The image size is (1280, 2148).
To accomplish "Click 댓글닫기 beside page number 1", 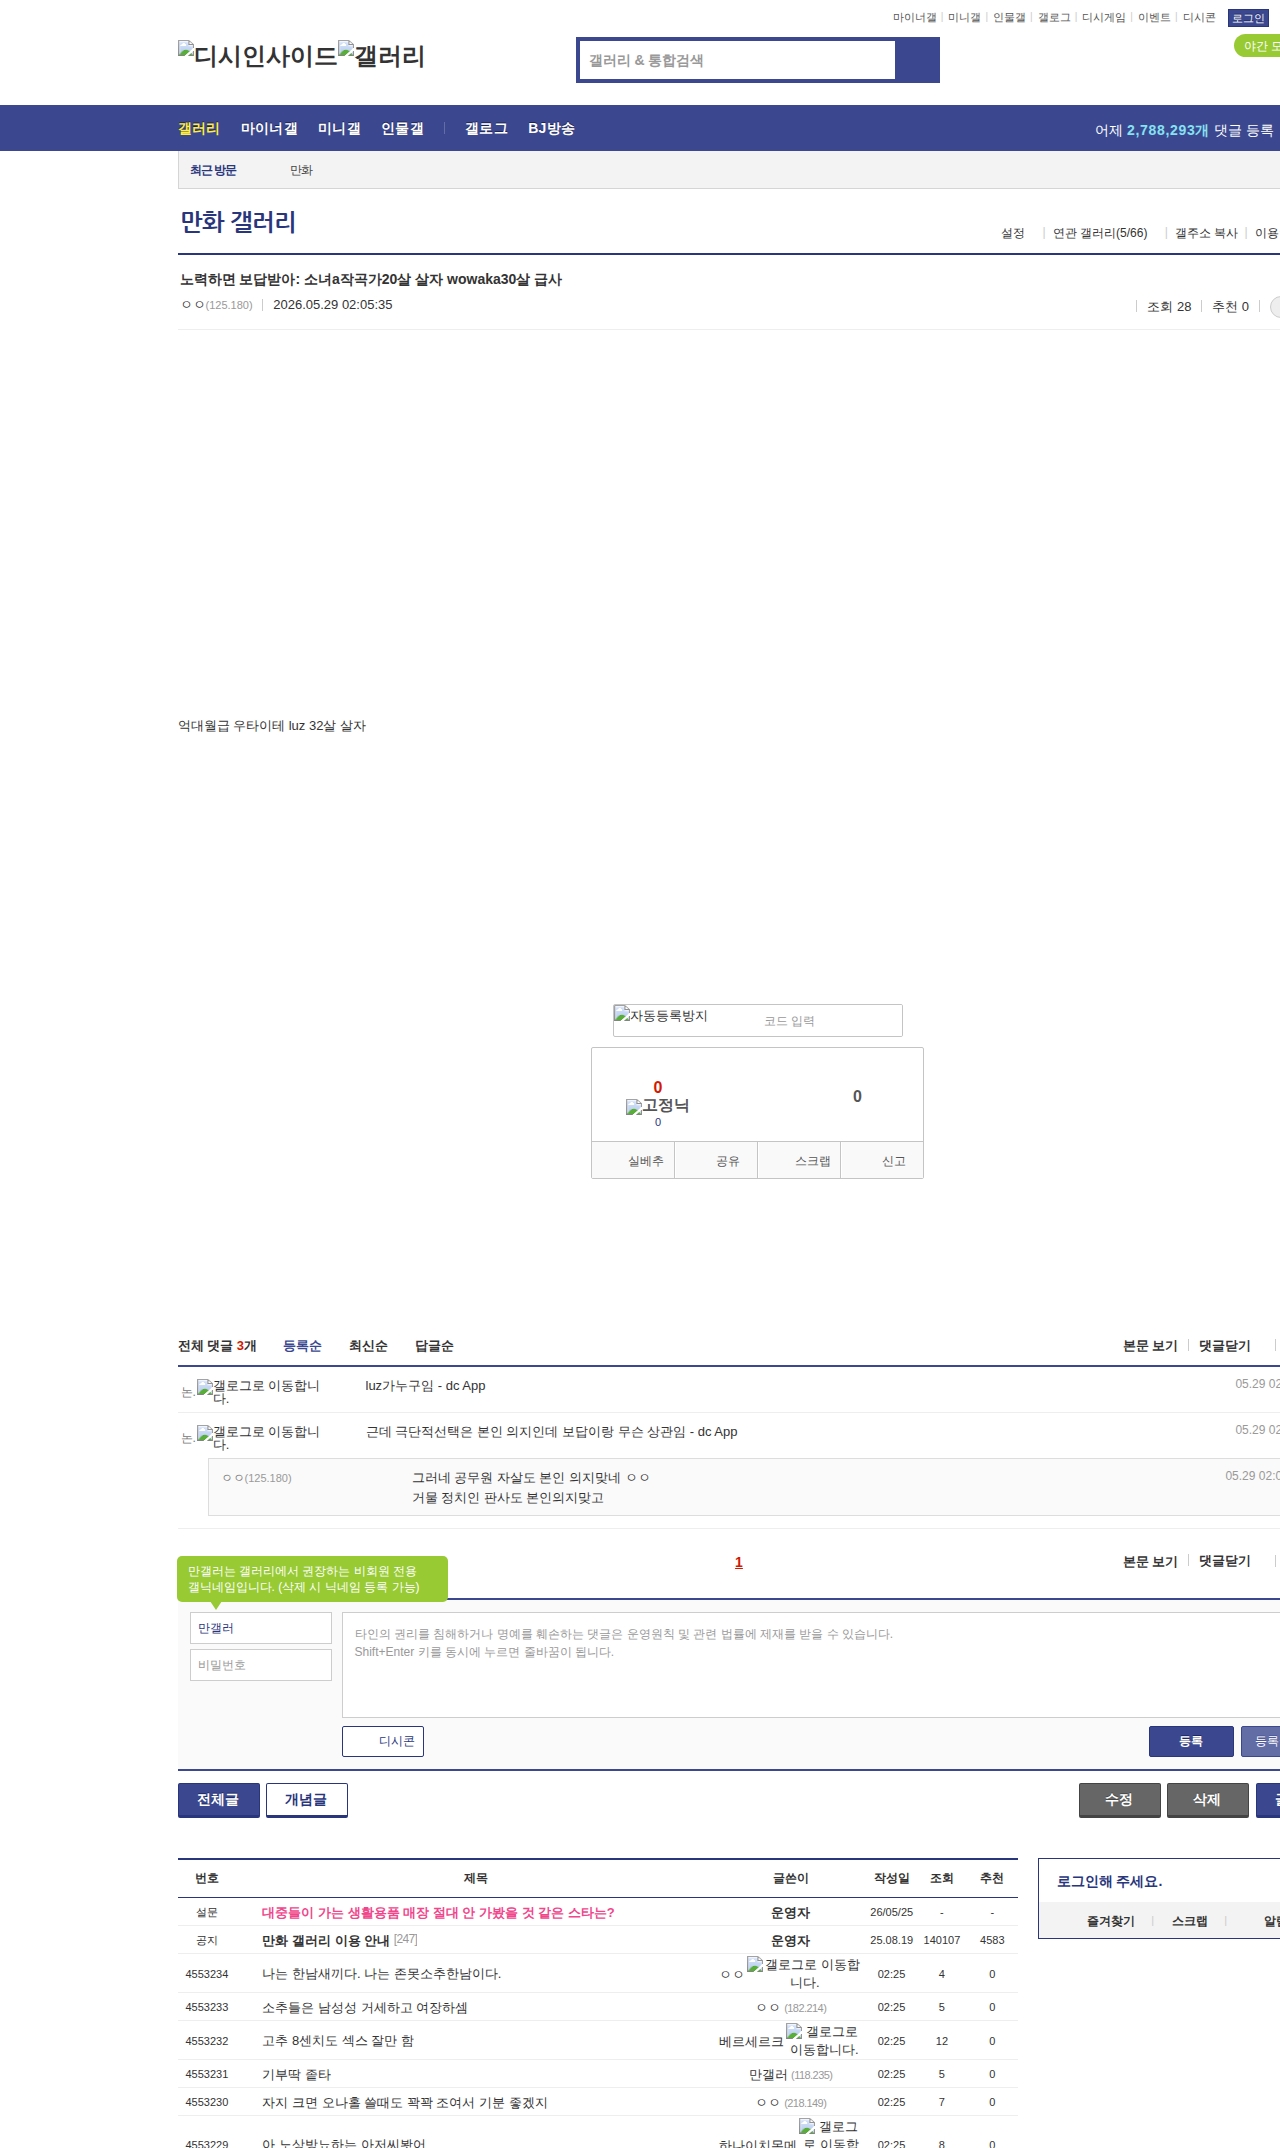I will 1225,1561.
